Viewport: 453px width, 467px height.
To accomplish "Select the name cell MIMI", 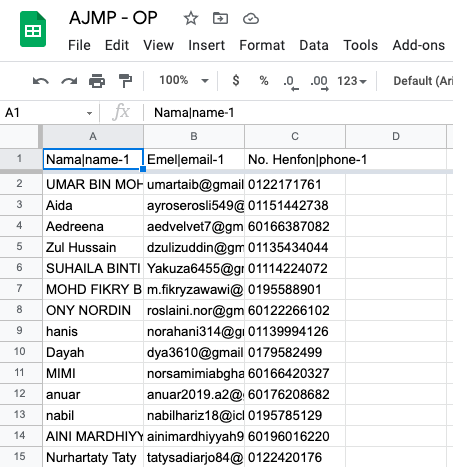I will 93,373.
